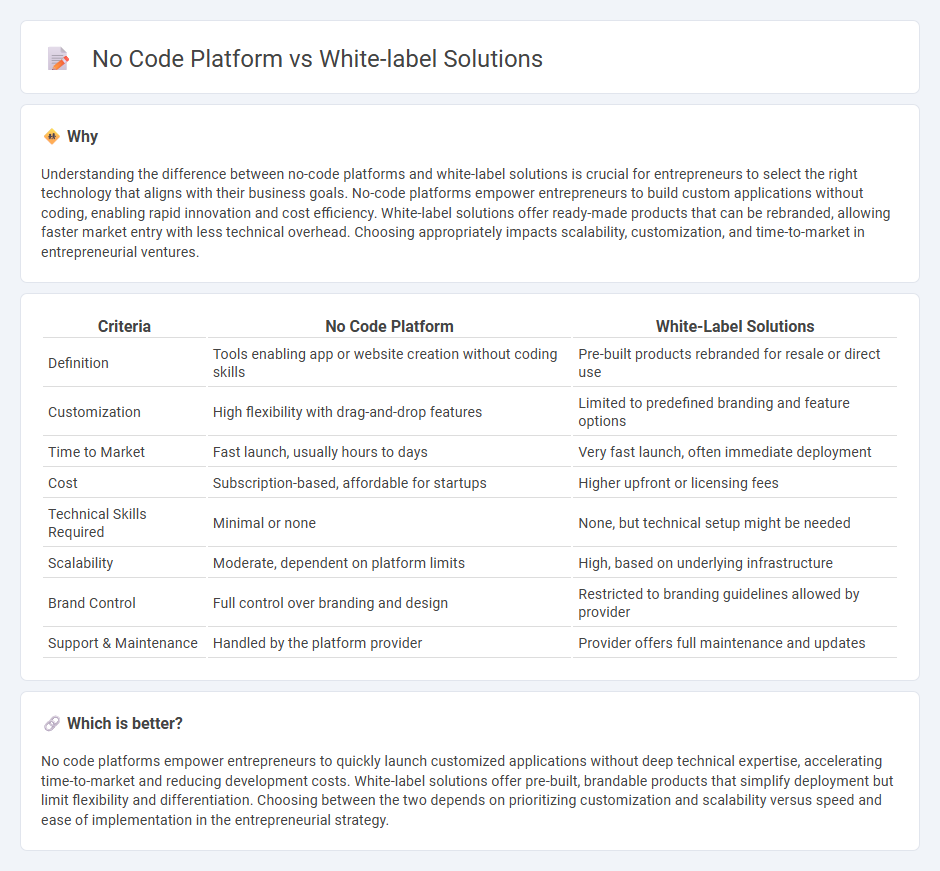This screenshot has height=871, width=940.
Task: Click cell 'Limited to predefined branding and feature options'
Action: [x=734, y=412]
